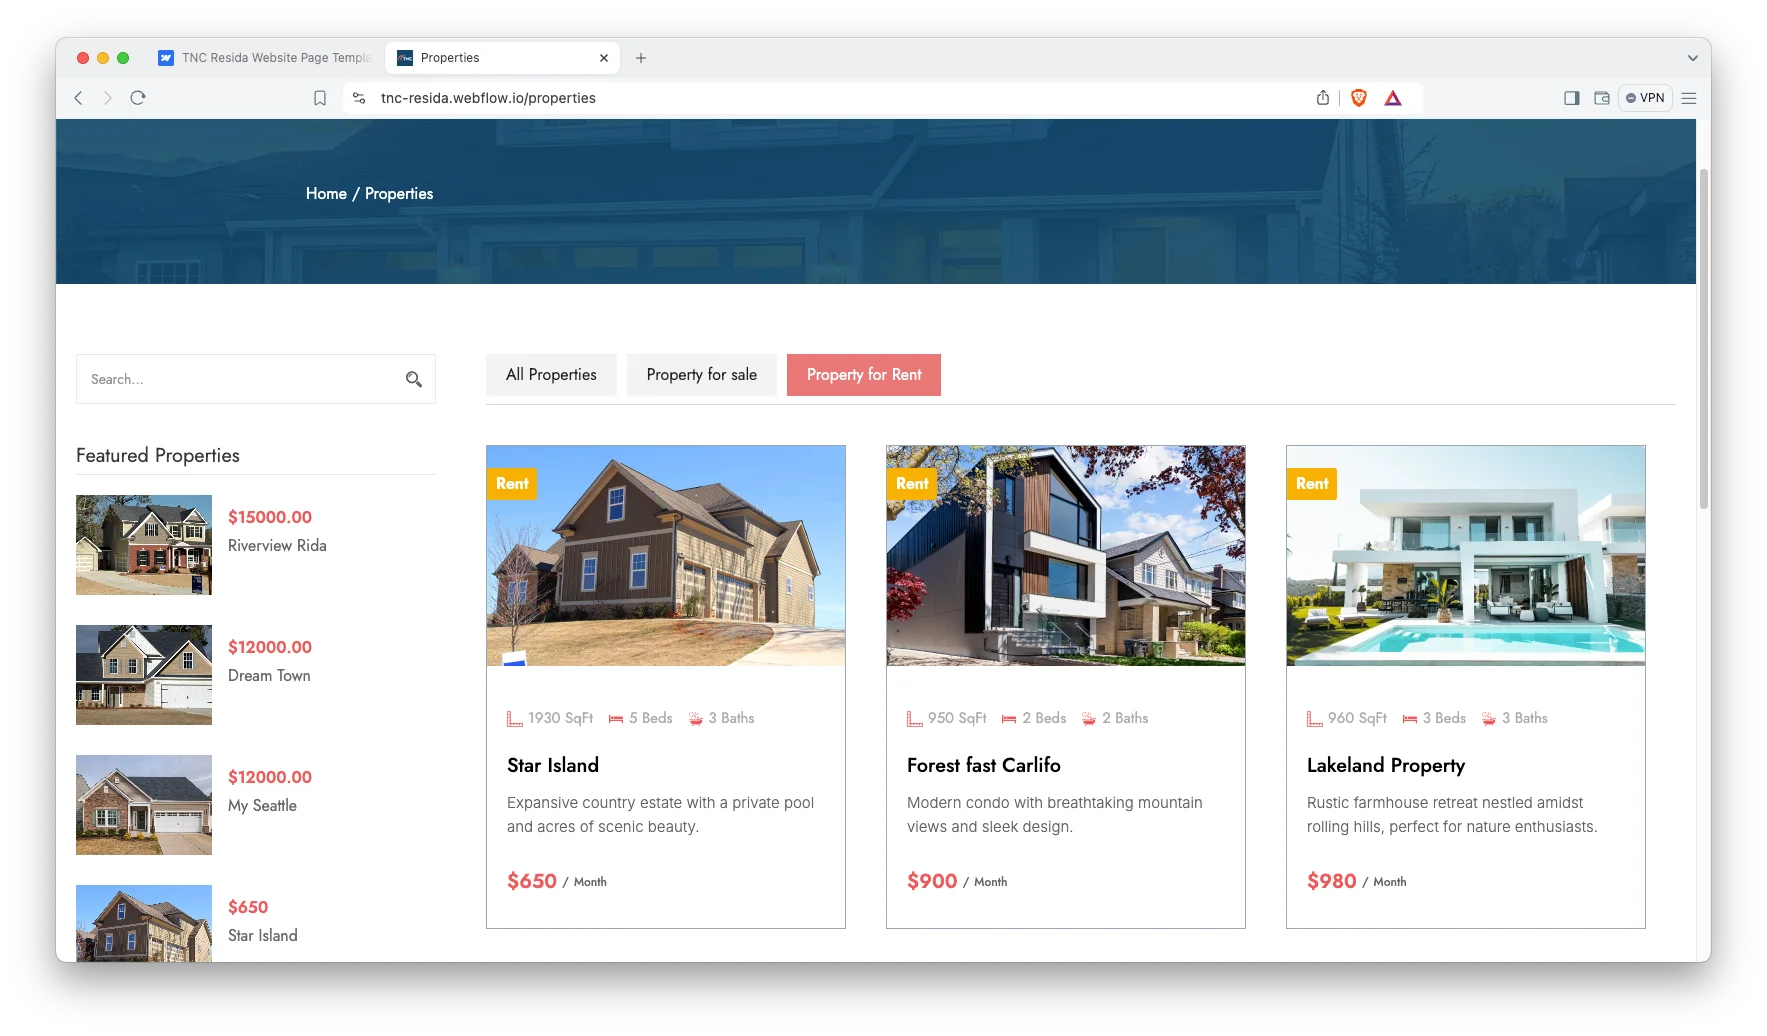Click the vertical page scrollbar
This screenshot has height=1036, width=1767.
pos(1703,340)
